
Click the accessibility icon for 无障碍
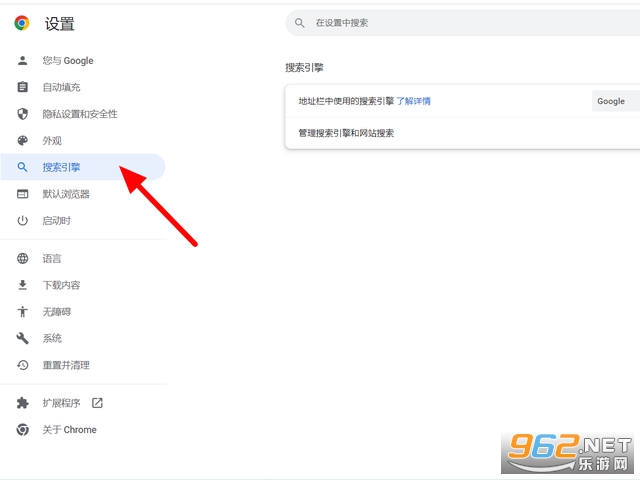tap(23, 312)
